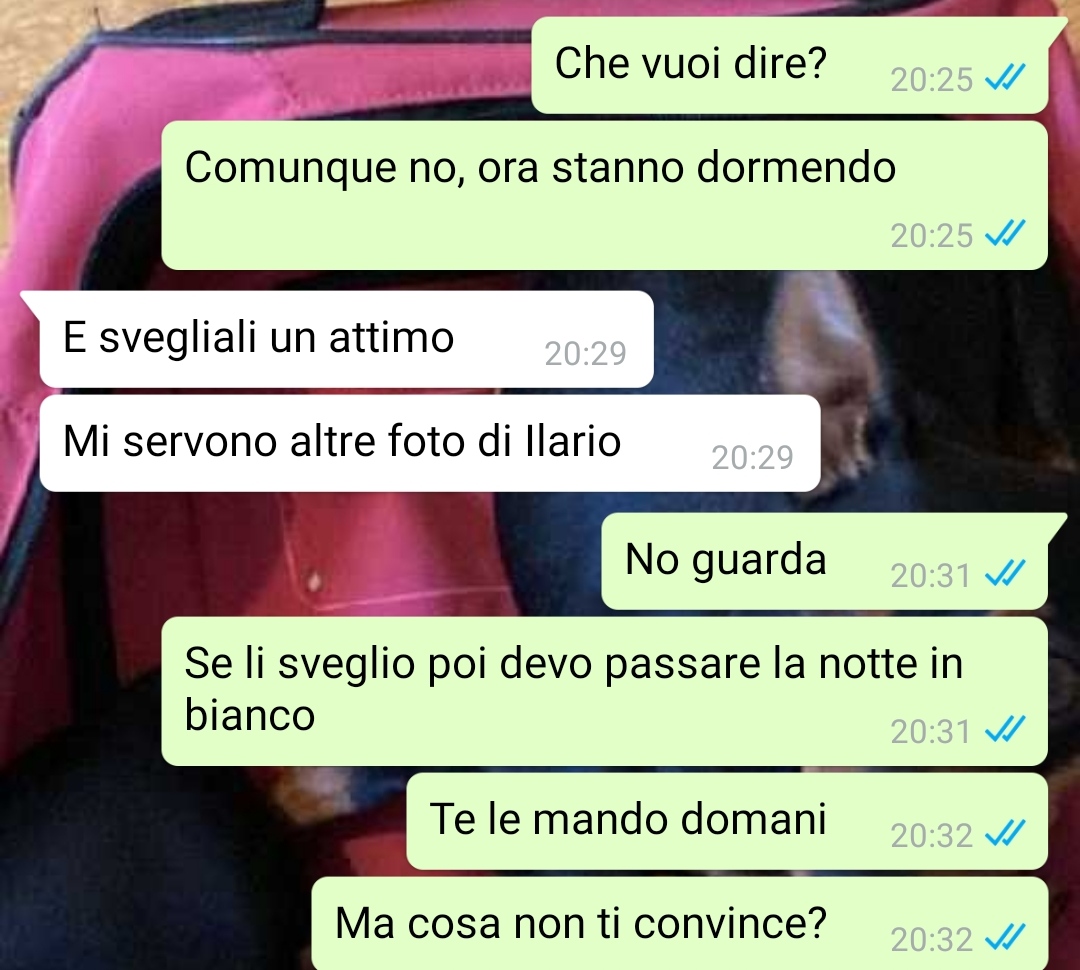Click read-receipt ticks on 'Che vuoi dire?'
Image resolution: width=1080 pixels, height=970 pixels.
[x=1006, y=78]
